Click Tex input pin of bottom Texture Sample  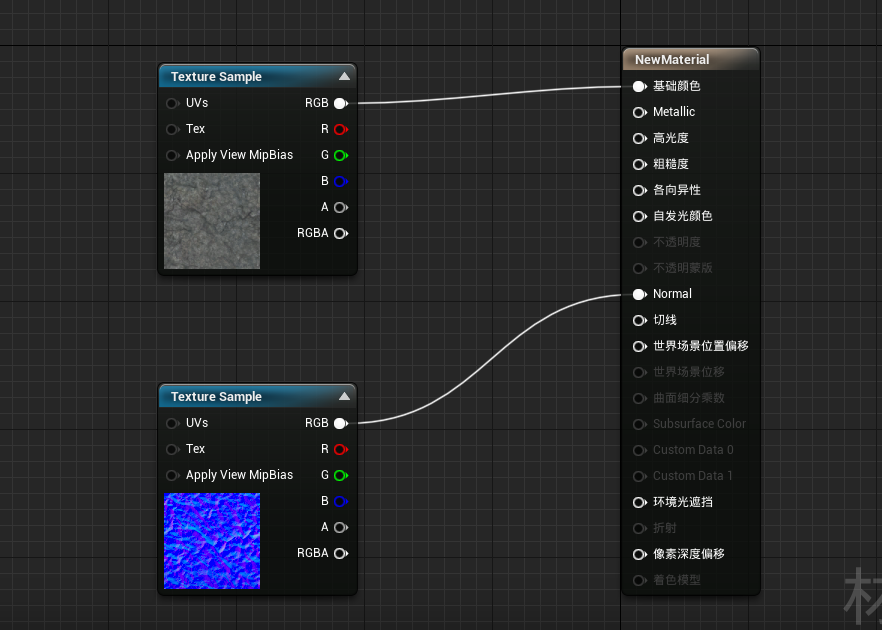(172, 449)
